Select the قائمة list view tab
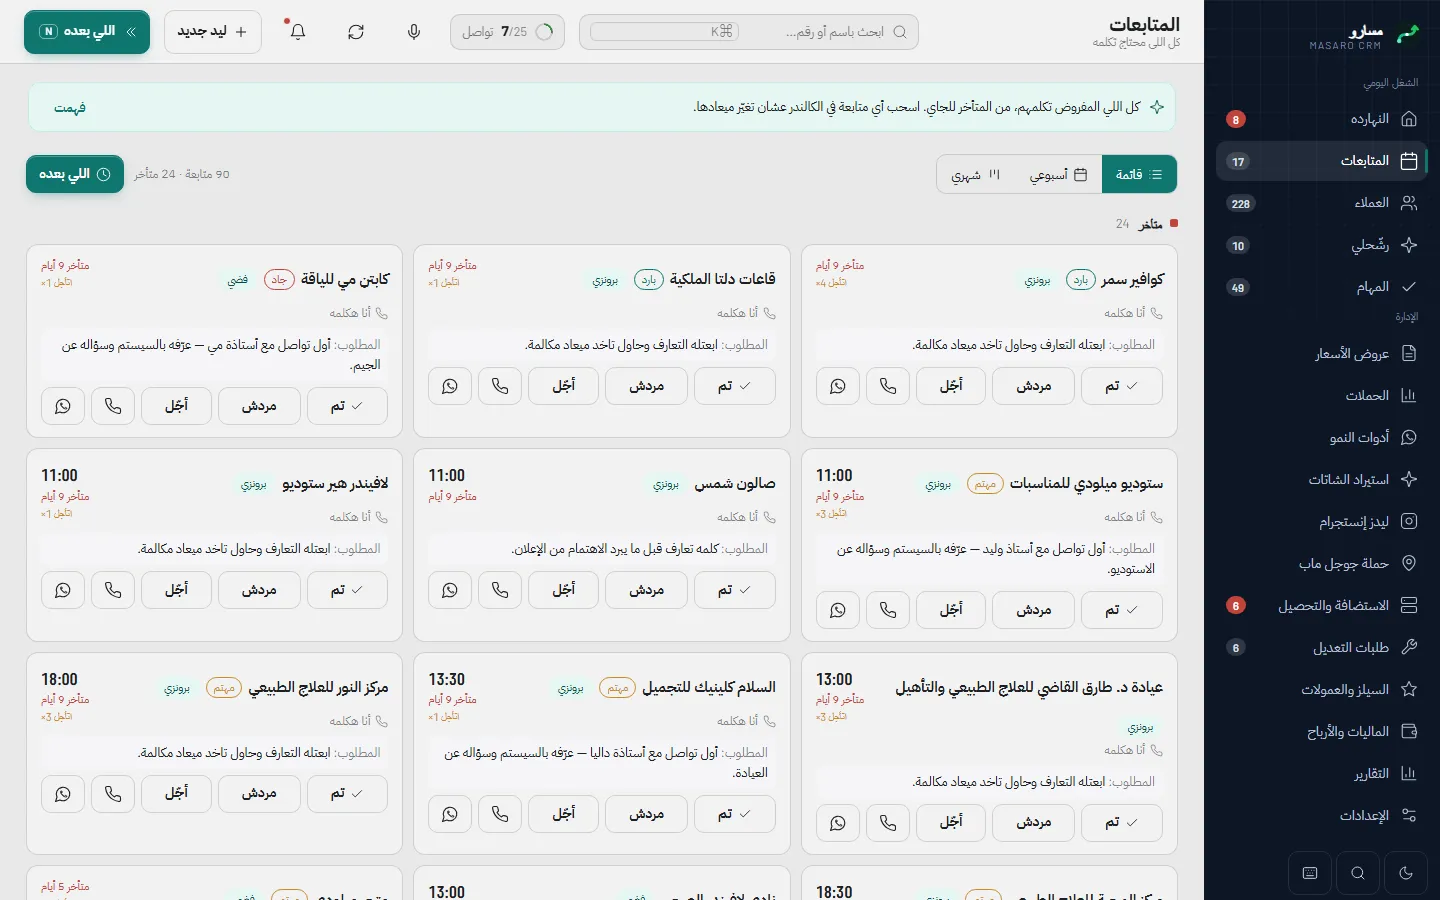Screen dimensions: 1440x900 [1139, 174]
